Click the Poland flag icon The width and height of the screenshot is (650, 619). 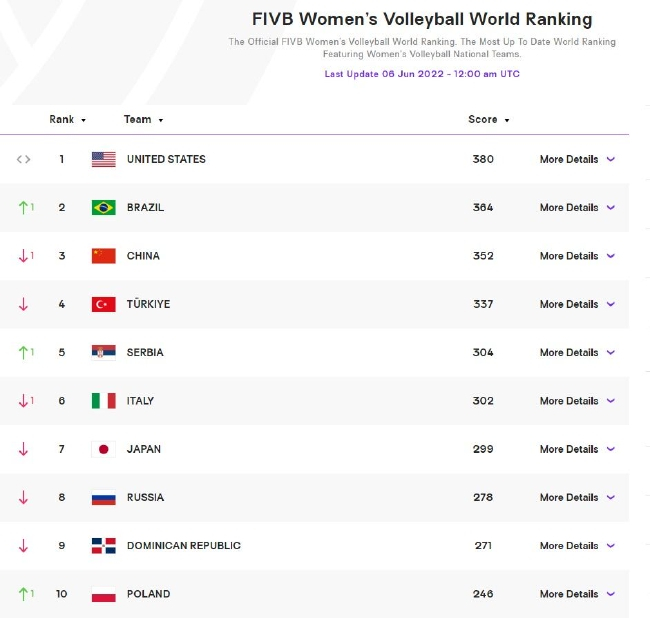pos(104,594)
